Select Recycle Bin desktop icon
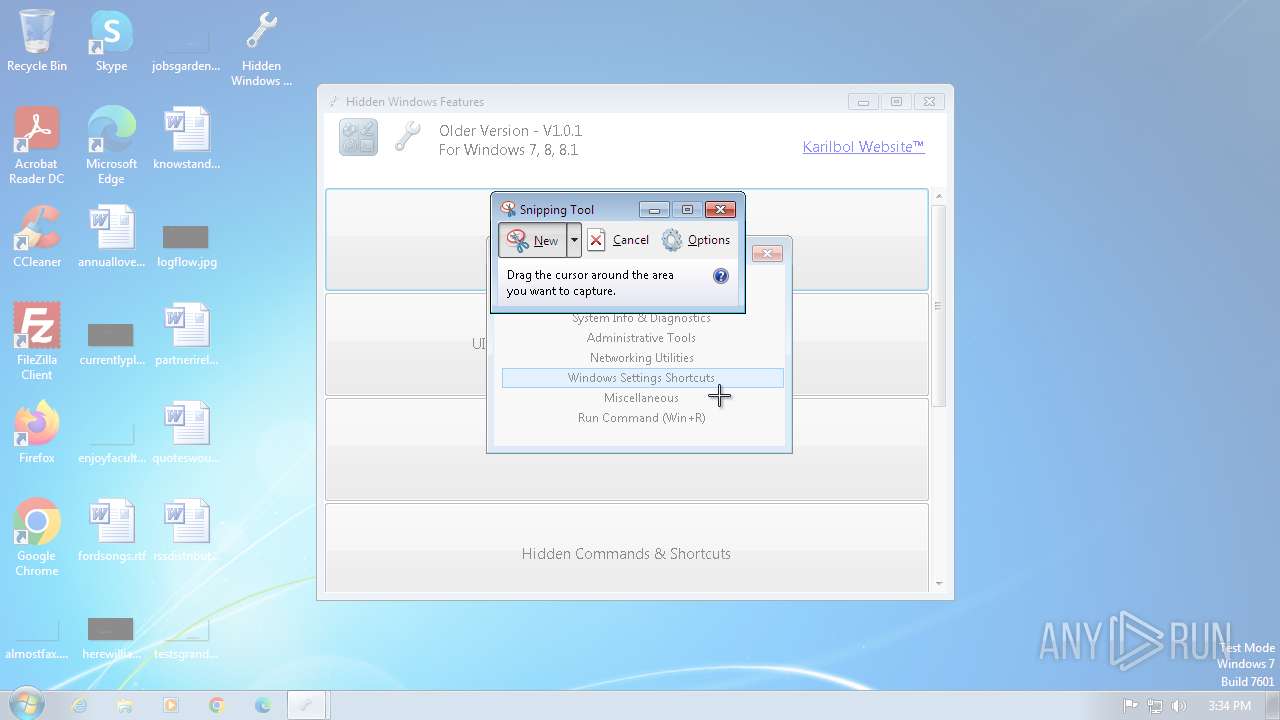 click(x=37, y=41)
